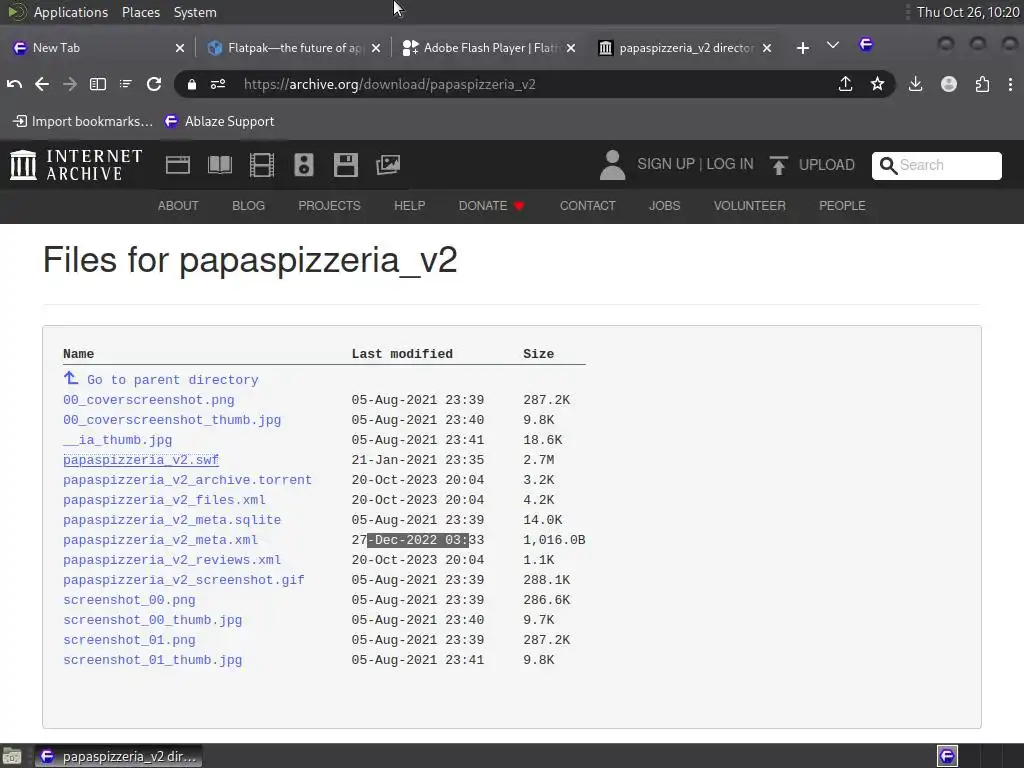1024x768 pixels.
Task: Open the Places menu
Action: (141, 12)
